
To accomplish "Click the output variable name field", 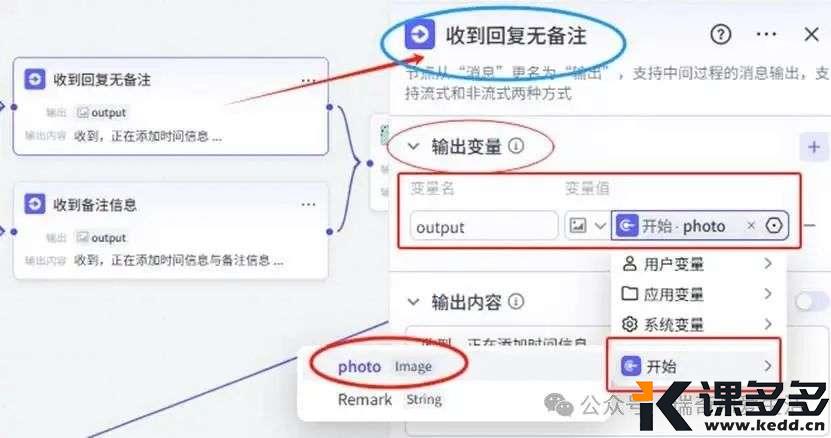I will (x=484, y=227).
